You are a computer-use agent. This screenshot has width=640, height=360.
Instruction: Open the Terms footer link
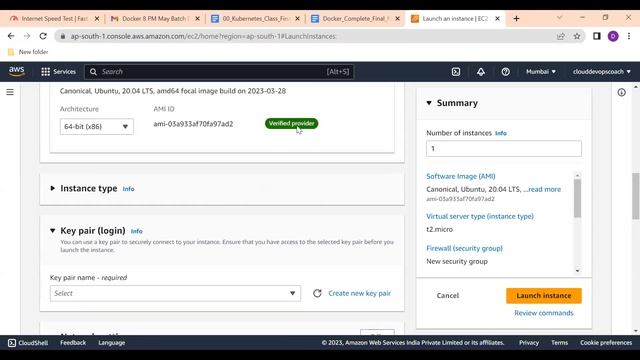560,342
